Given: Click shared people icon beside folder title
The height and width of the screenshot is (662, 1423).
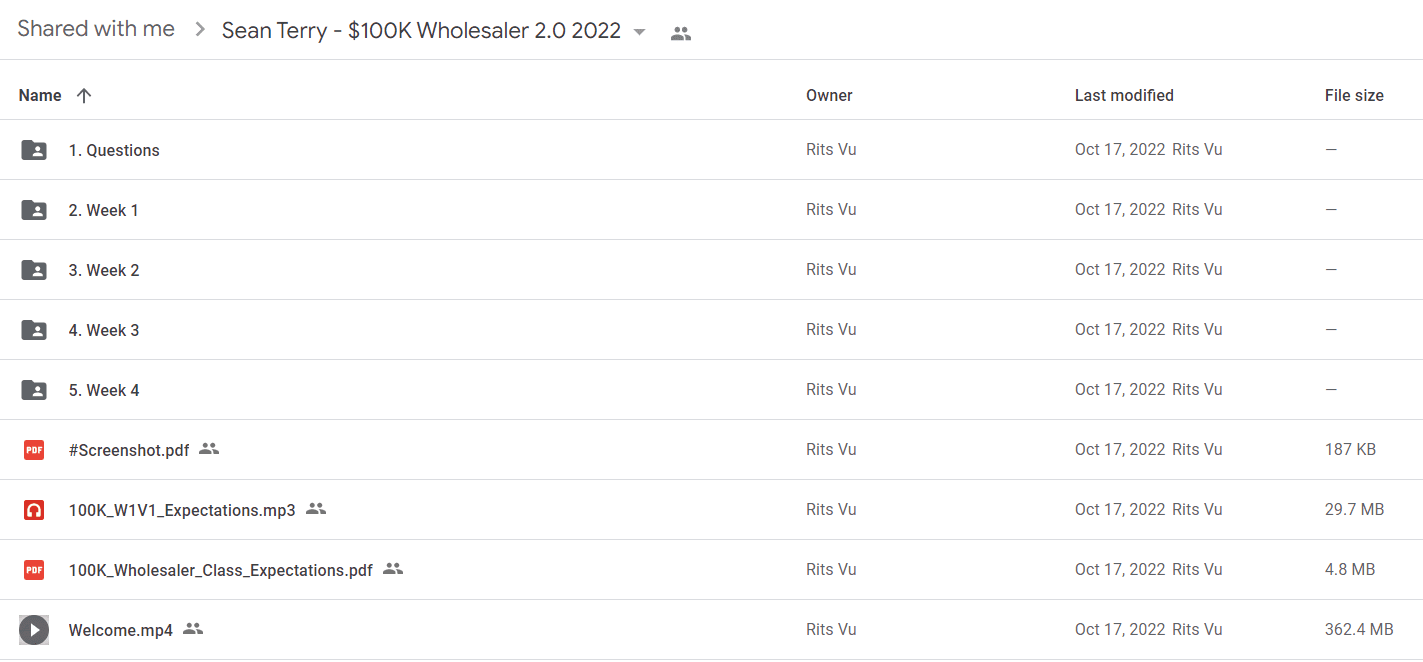Looking at the screenshot, I should pyautogui.click(x=681, y=33).
